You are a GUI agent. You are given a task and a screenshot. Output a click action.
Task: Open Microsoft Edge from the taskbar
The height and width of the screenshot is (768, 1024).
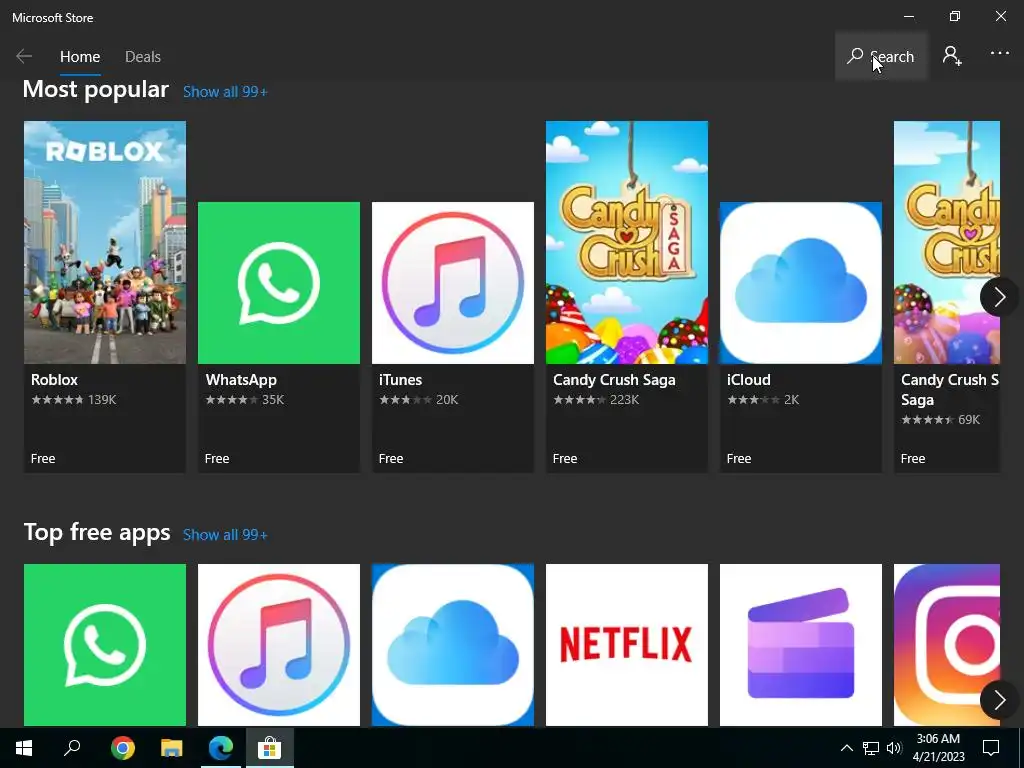point(221,748)
